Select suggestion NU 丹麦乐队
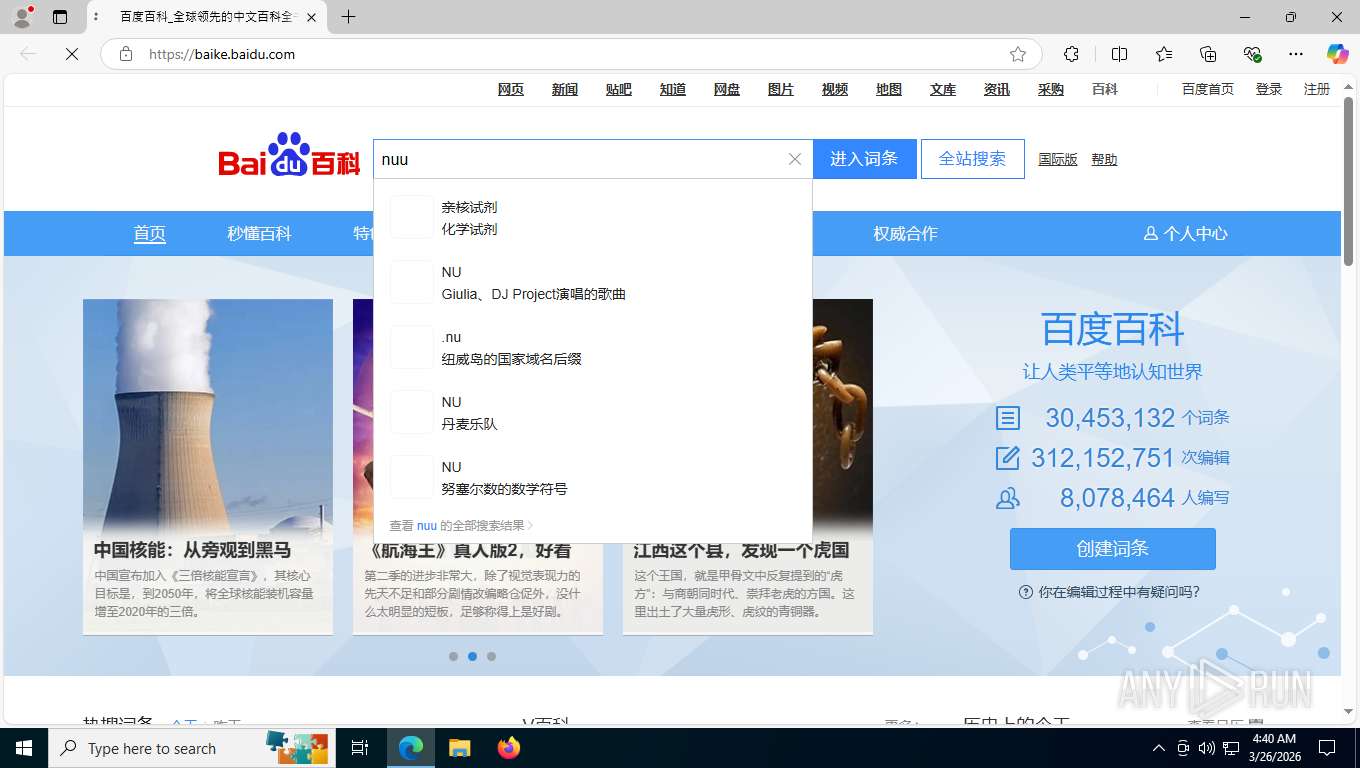The height and width of the screenshot is (768, 1360). (593, 413)
